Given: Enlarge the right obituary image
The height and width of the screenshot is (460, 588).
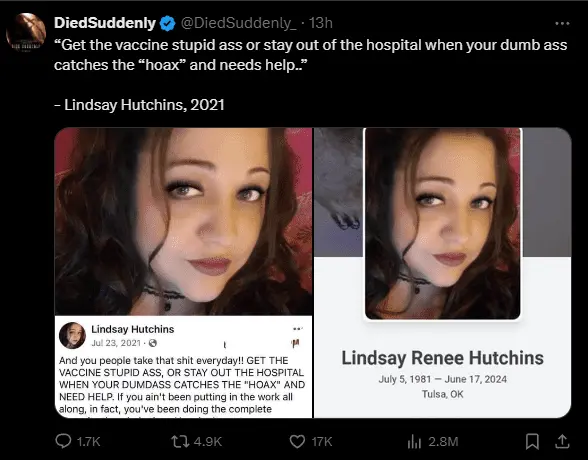Looking at the screenshot, I should click(442, 273).
